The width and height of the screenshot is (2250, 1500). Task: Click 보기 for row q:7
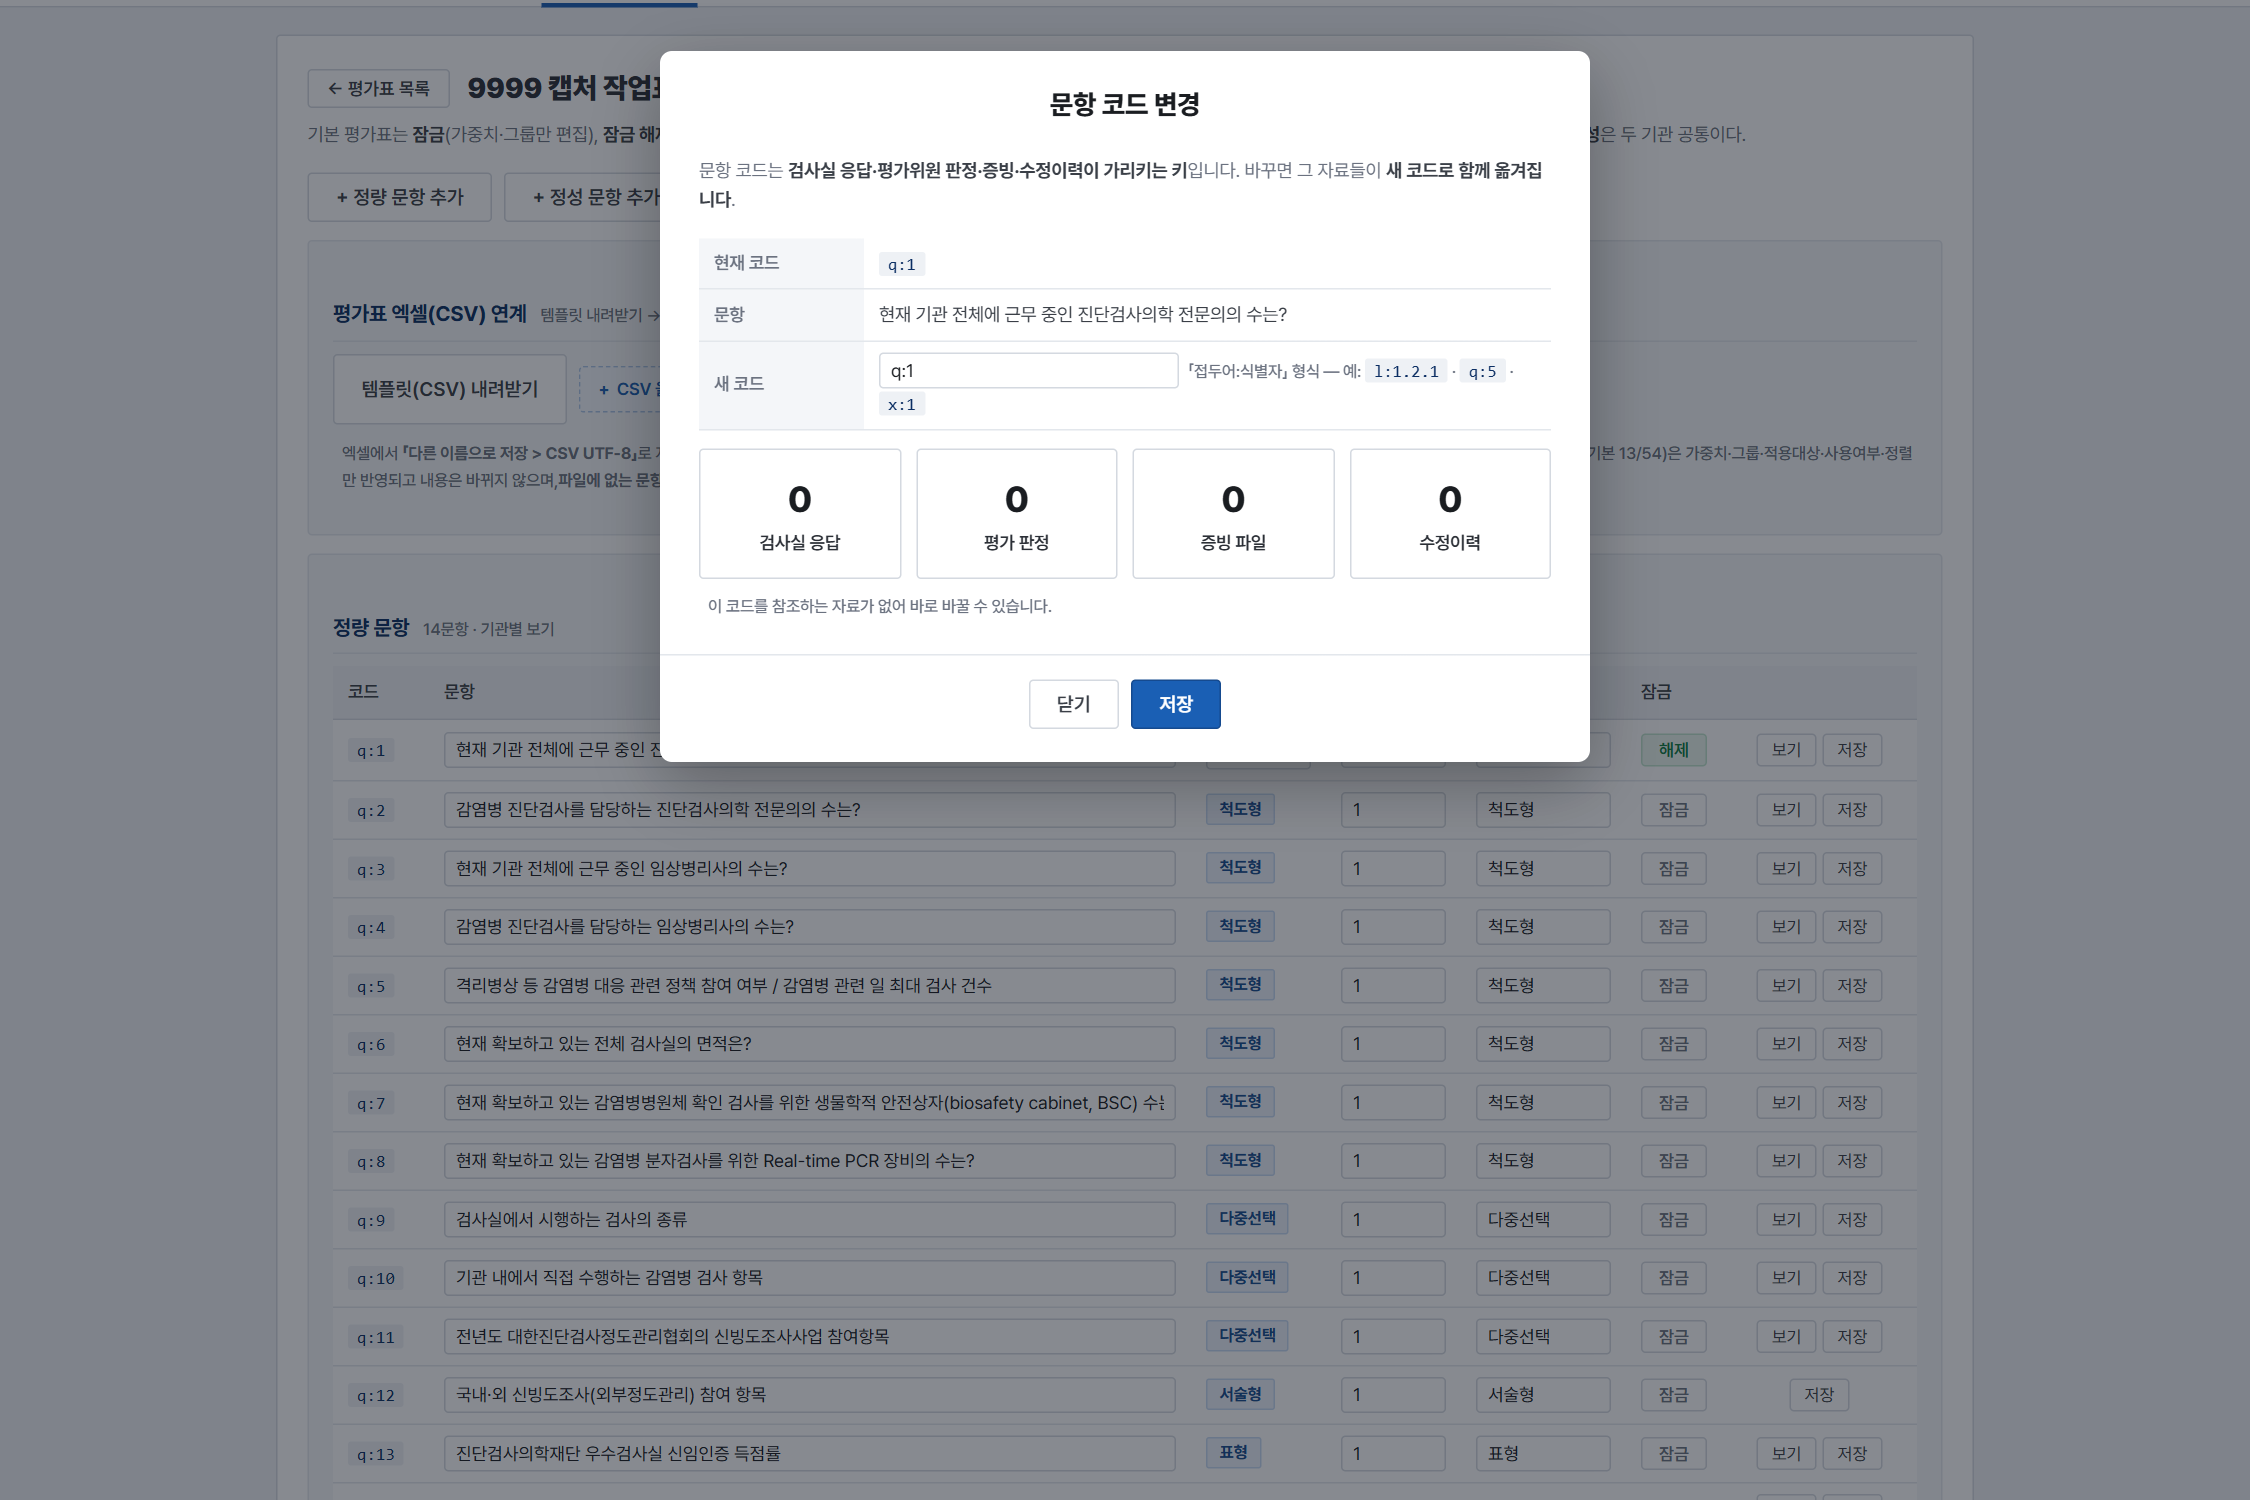[1786, 1103]
